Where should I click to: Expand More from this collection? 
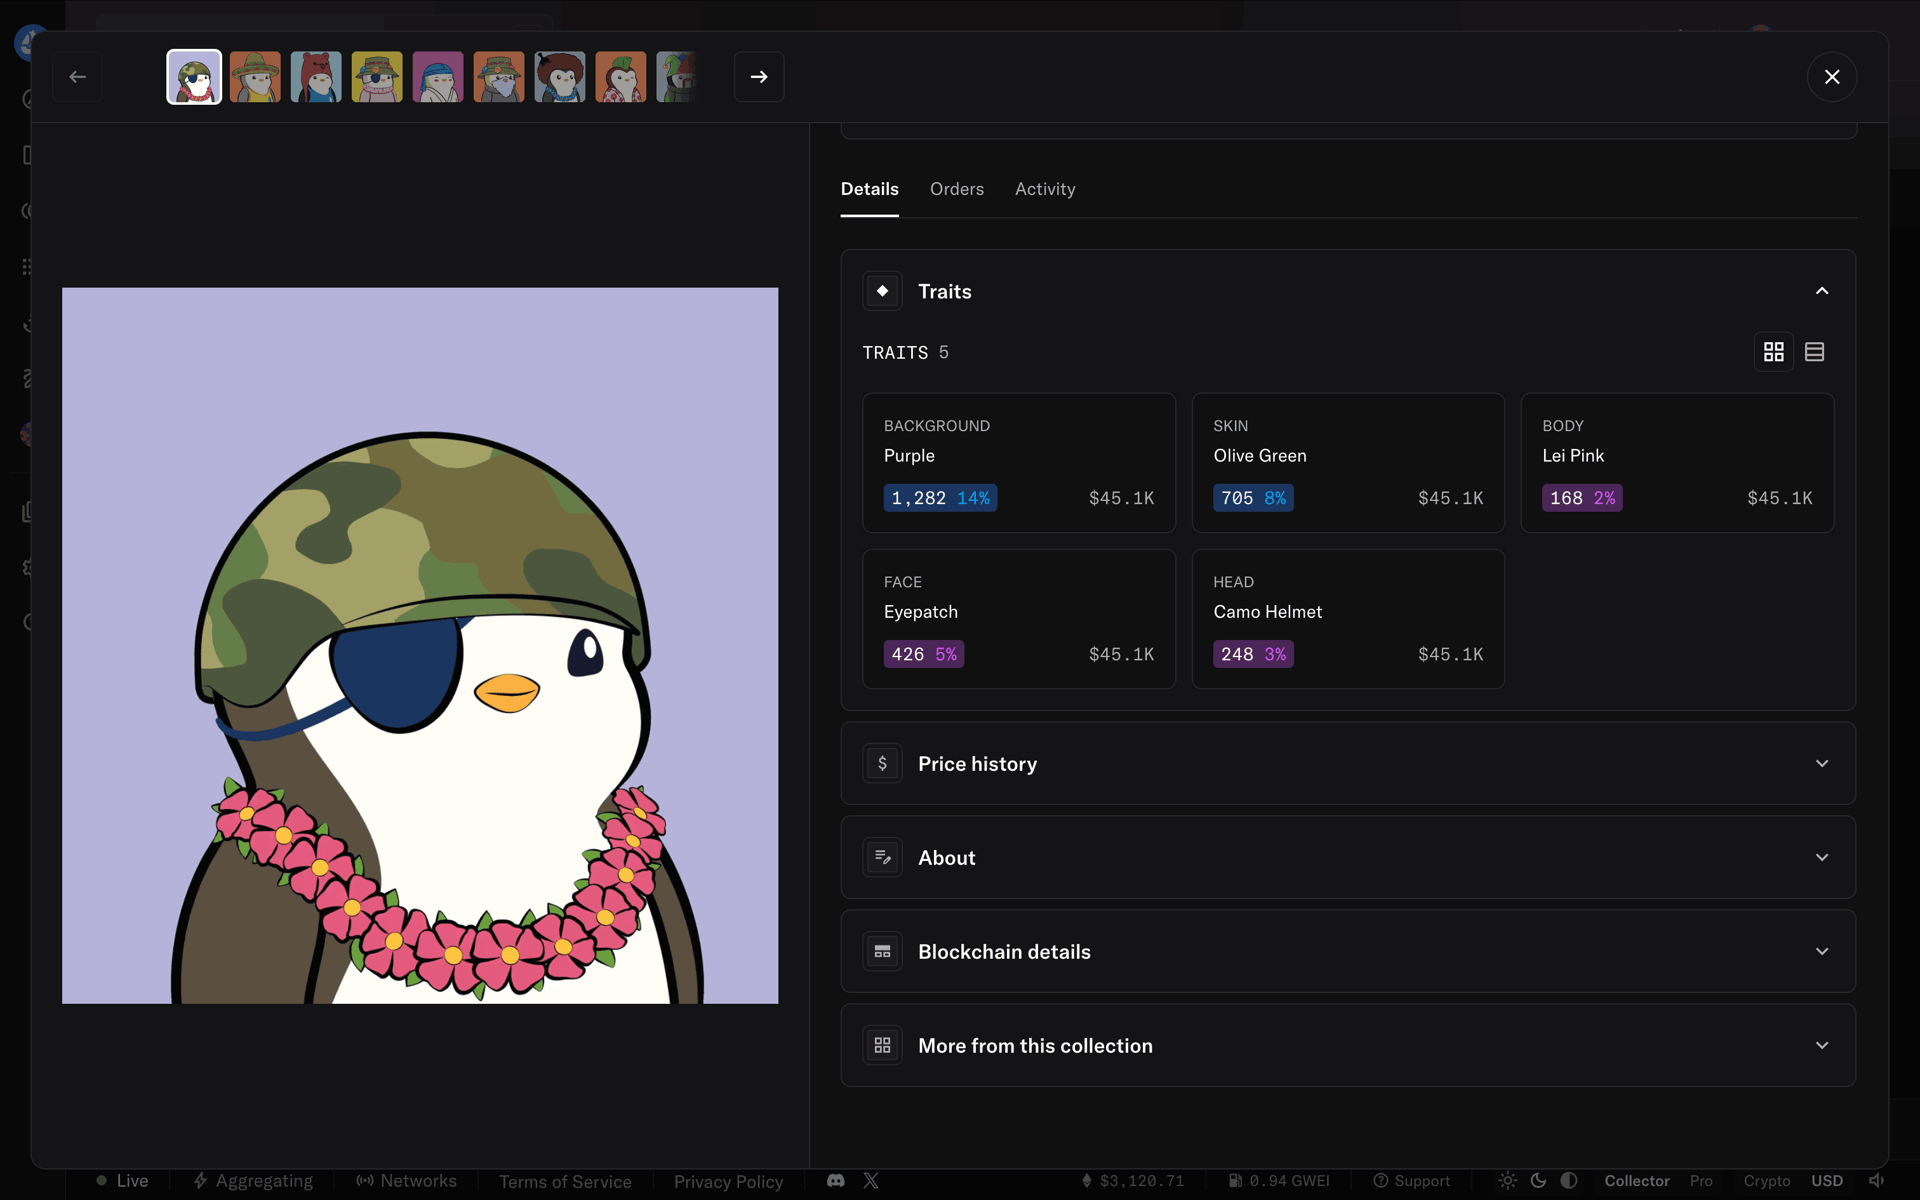pos(1348,1046)
